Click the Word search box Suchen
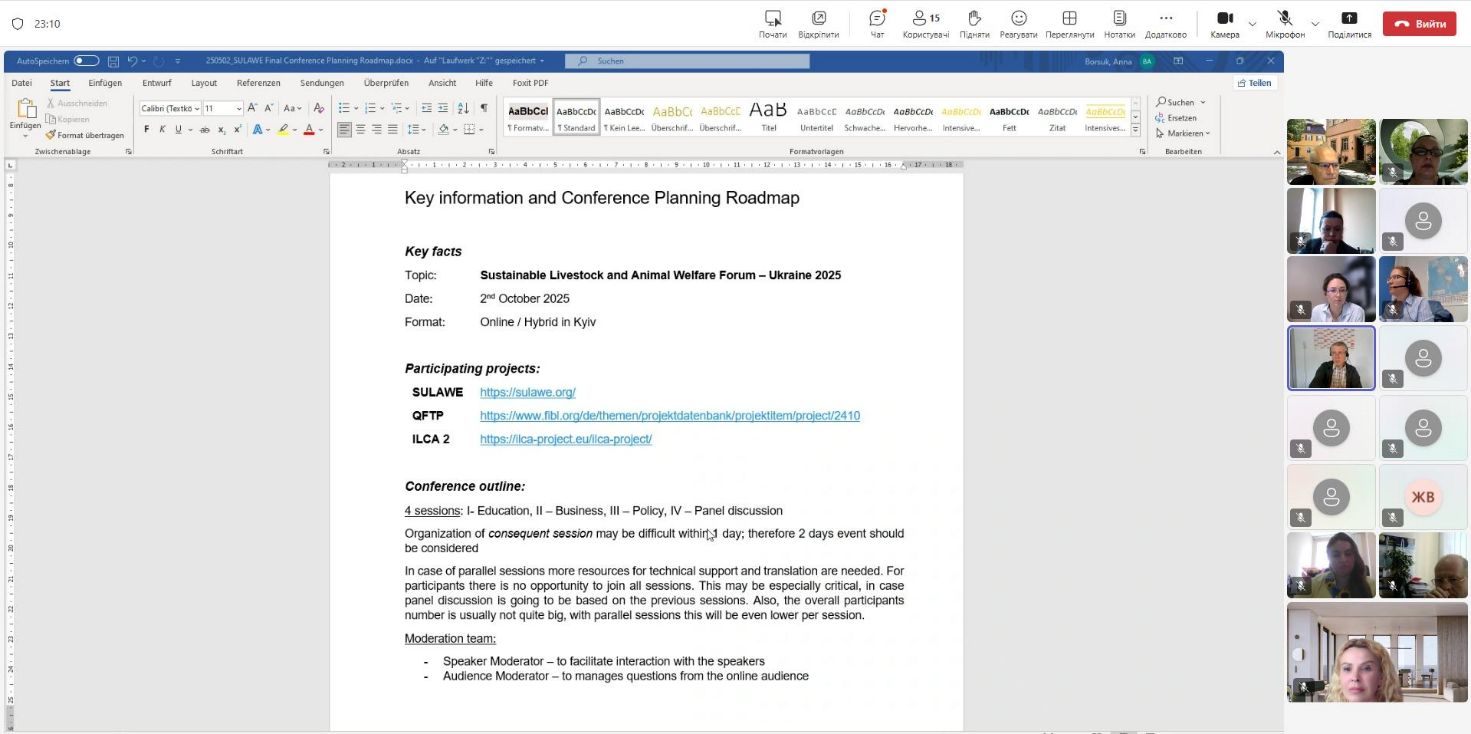The width and height of the screenshot is (1471, 734). coord(687,61)
